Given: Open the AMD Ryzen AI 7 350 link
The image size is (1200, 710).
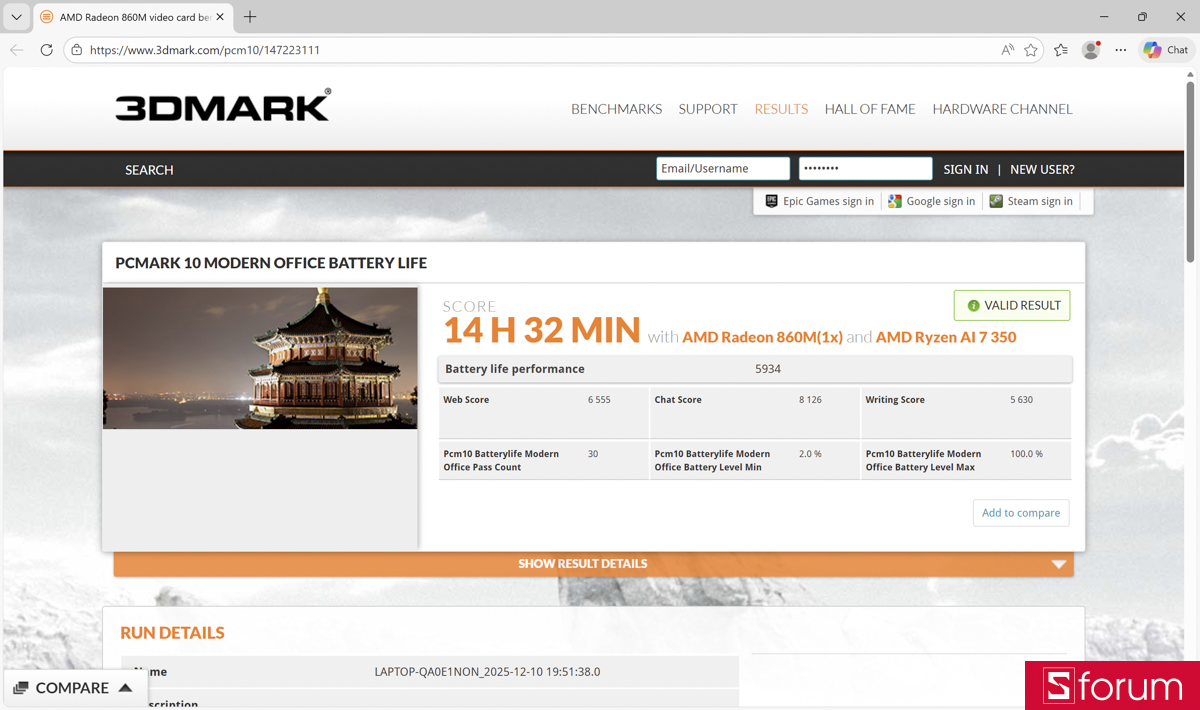Looking at the screenshot, I should click(x=944, y=337).
